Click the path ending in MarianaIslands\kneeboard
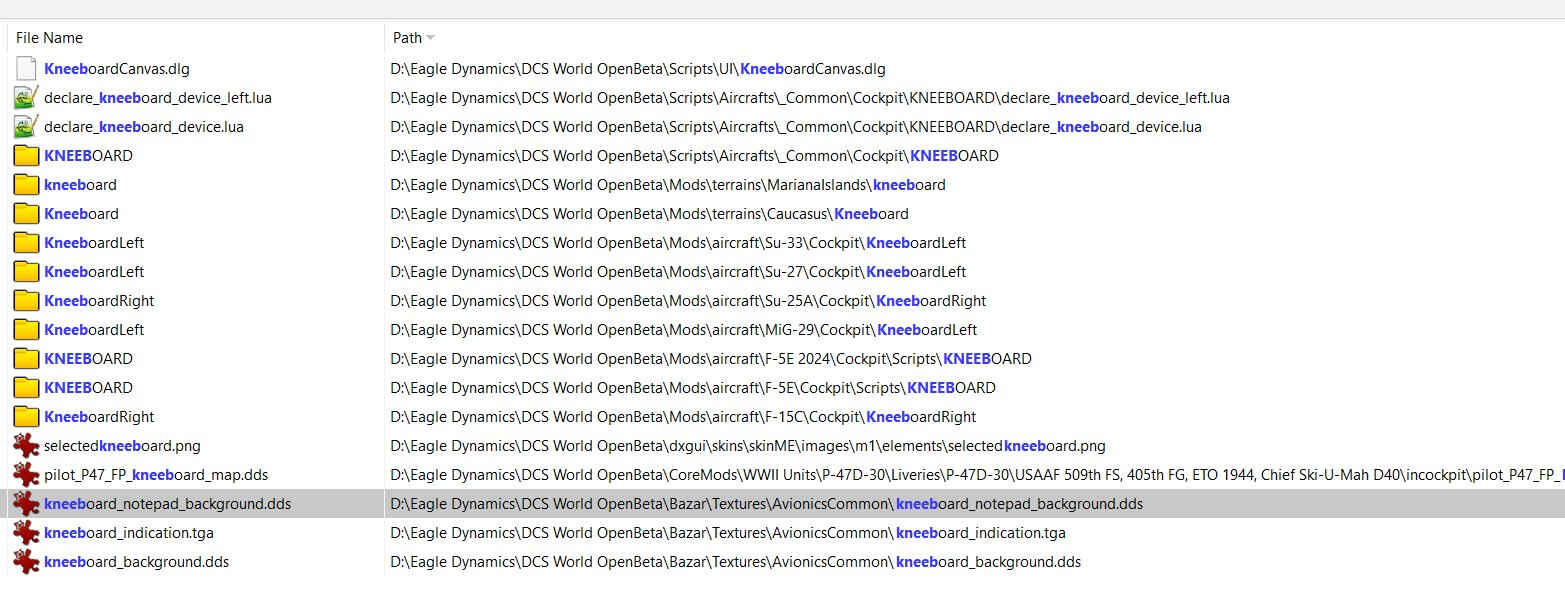 click(x=668, y=185)
